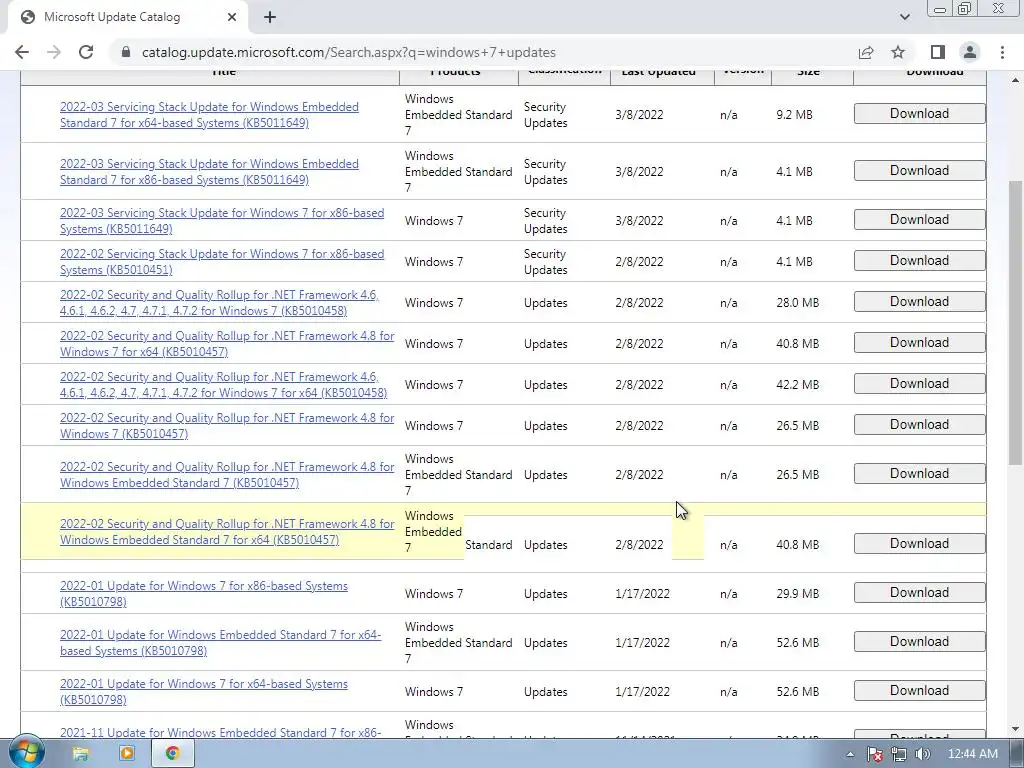The width and height of the screenshot is (1024, 768).
Task: Open KB5010457 .NET 4.8 Windows 7 x64 link
Action: pyautogui.click(x=227, y=344)
